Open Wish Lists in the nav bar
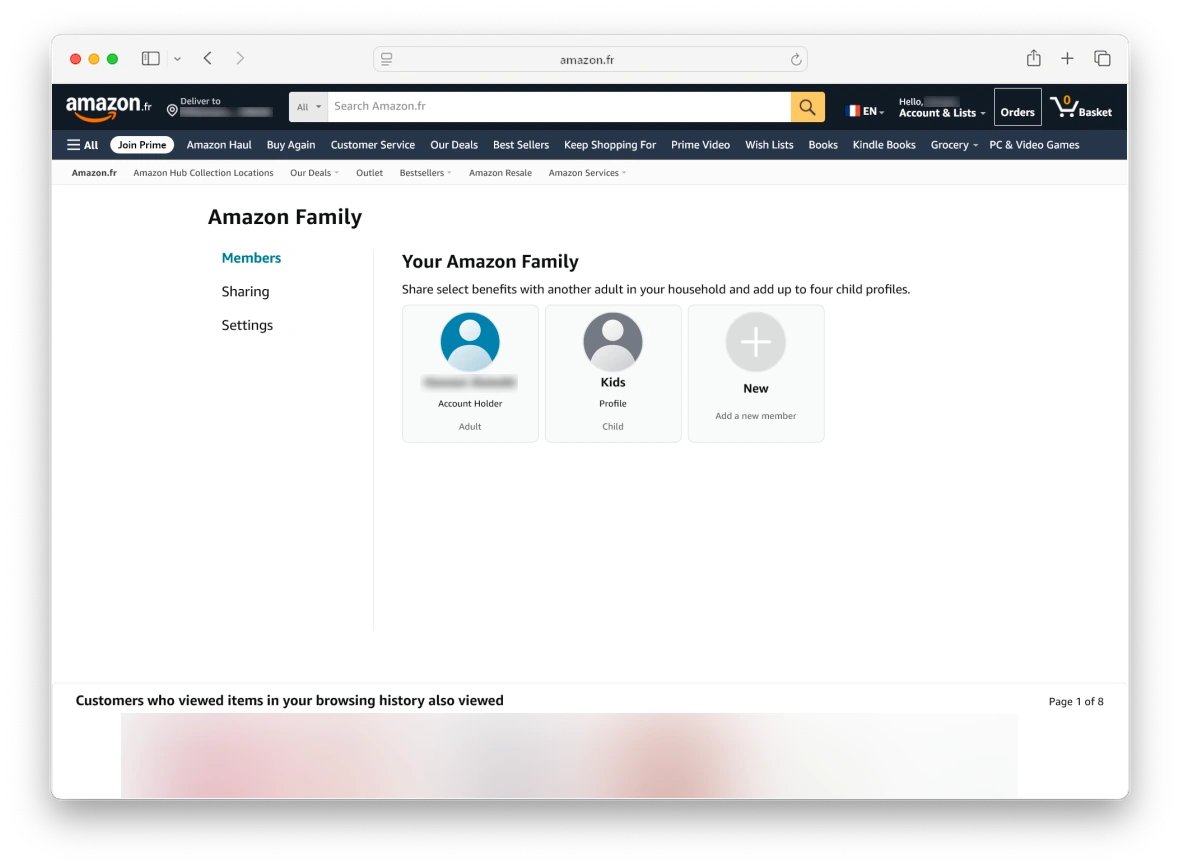 pos(769,144)
